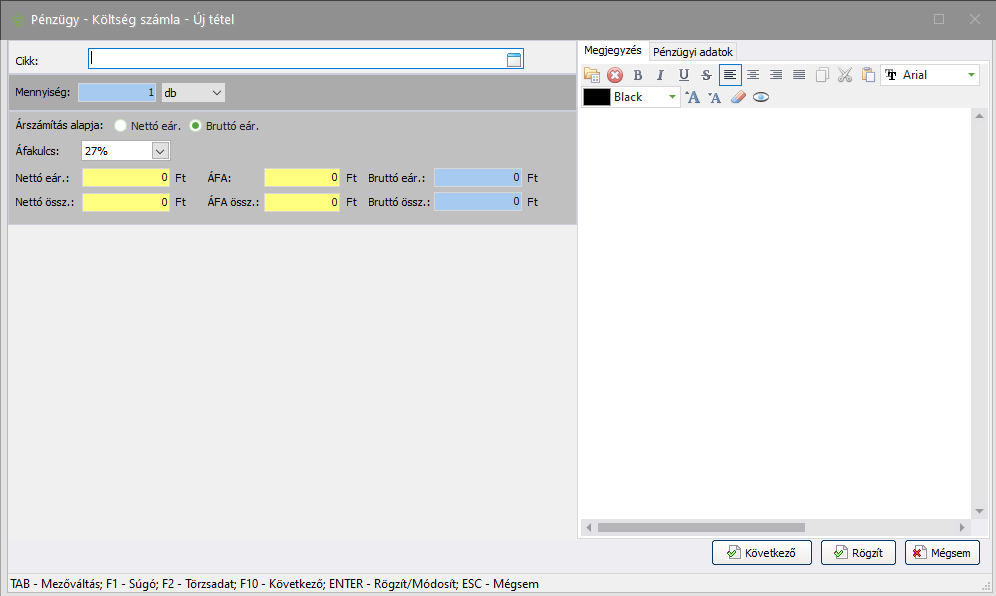Toggle italic text formatting
The width and height of the screenshot is (996, 596).
point(660,75)
